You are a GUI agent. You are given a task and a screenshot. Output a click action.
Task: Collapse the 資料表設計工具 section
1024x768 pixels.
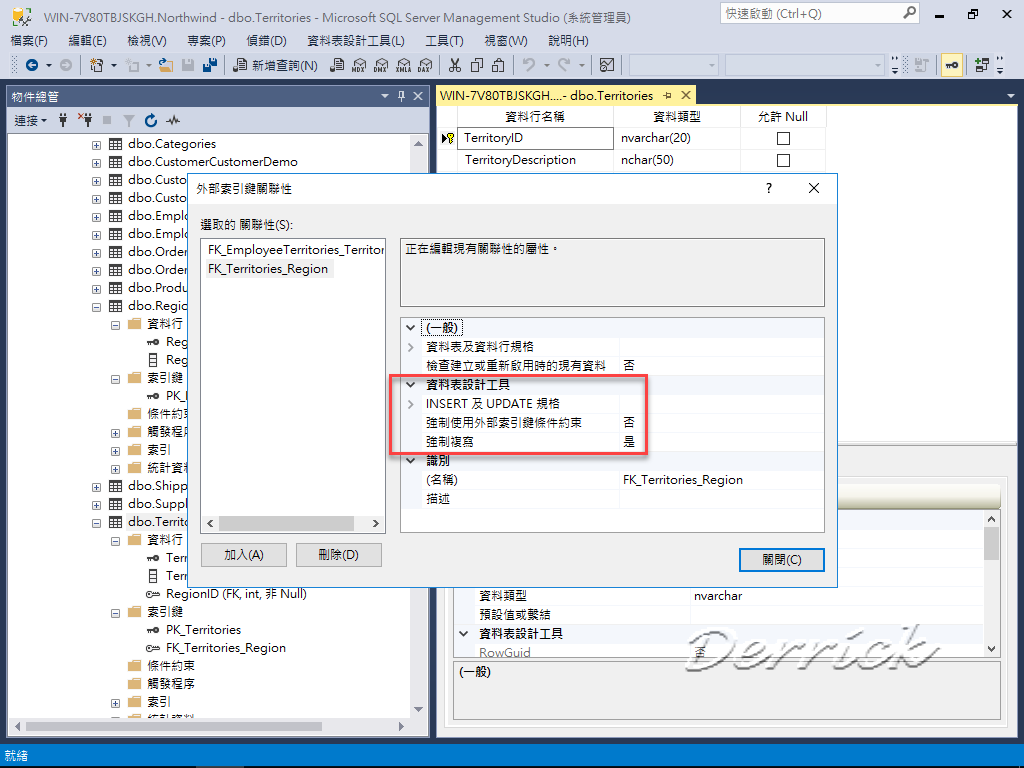pyautogui.click(x=409, y=384)
